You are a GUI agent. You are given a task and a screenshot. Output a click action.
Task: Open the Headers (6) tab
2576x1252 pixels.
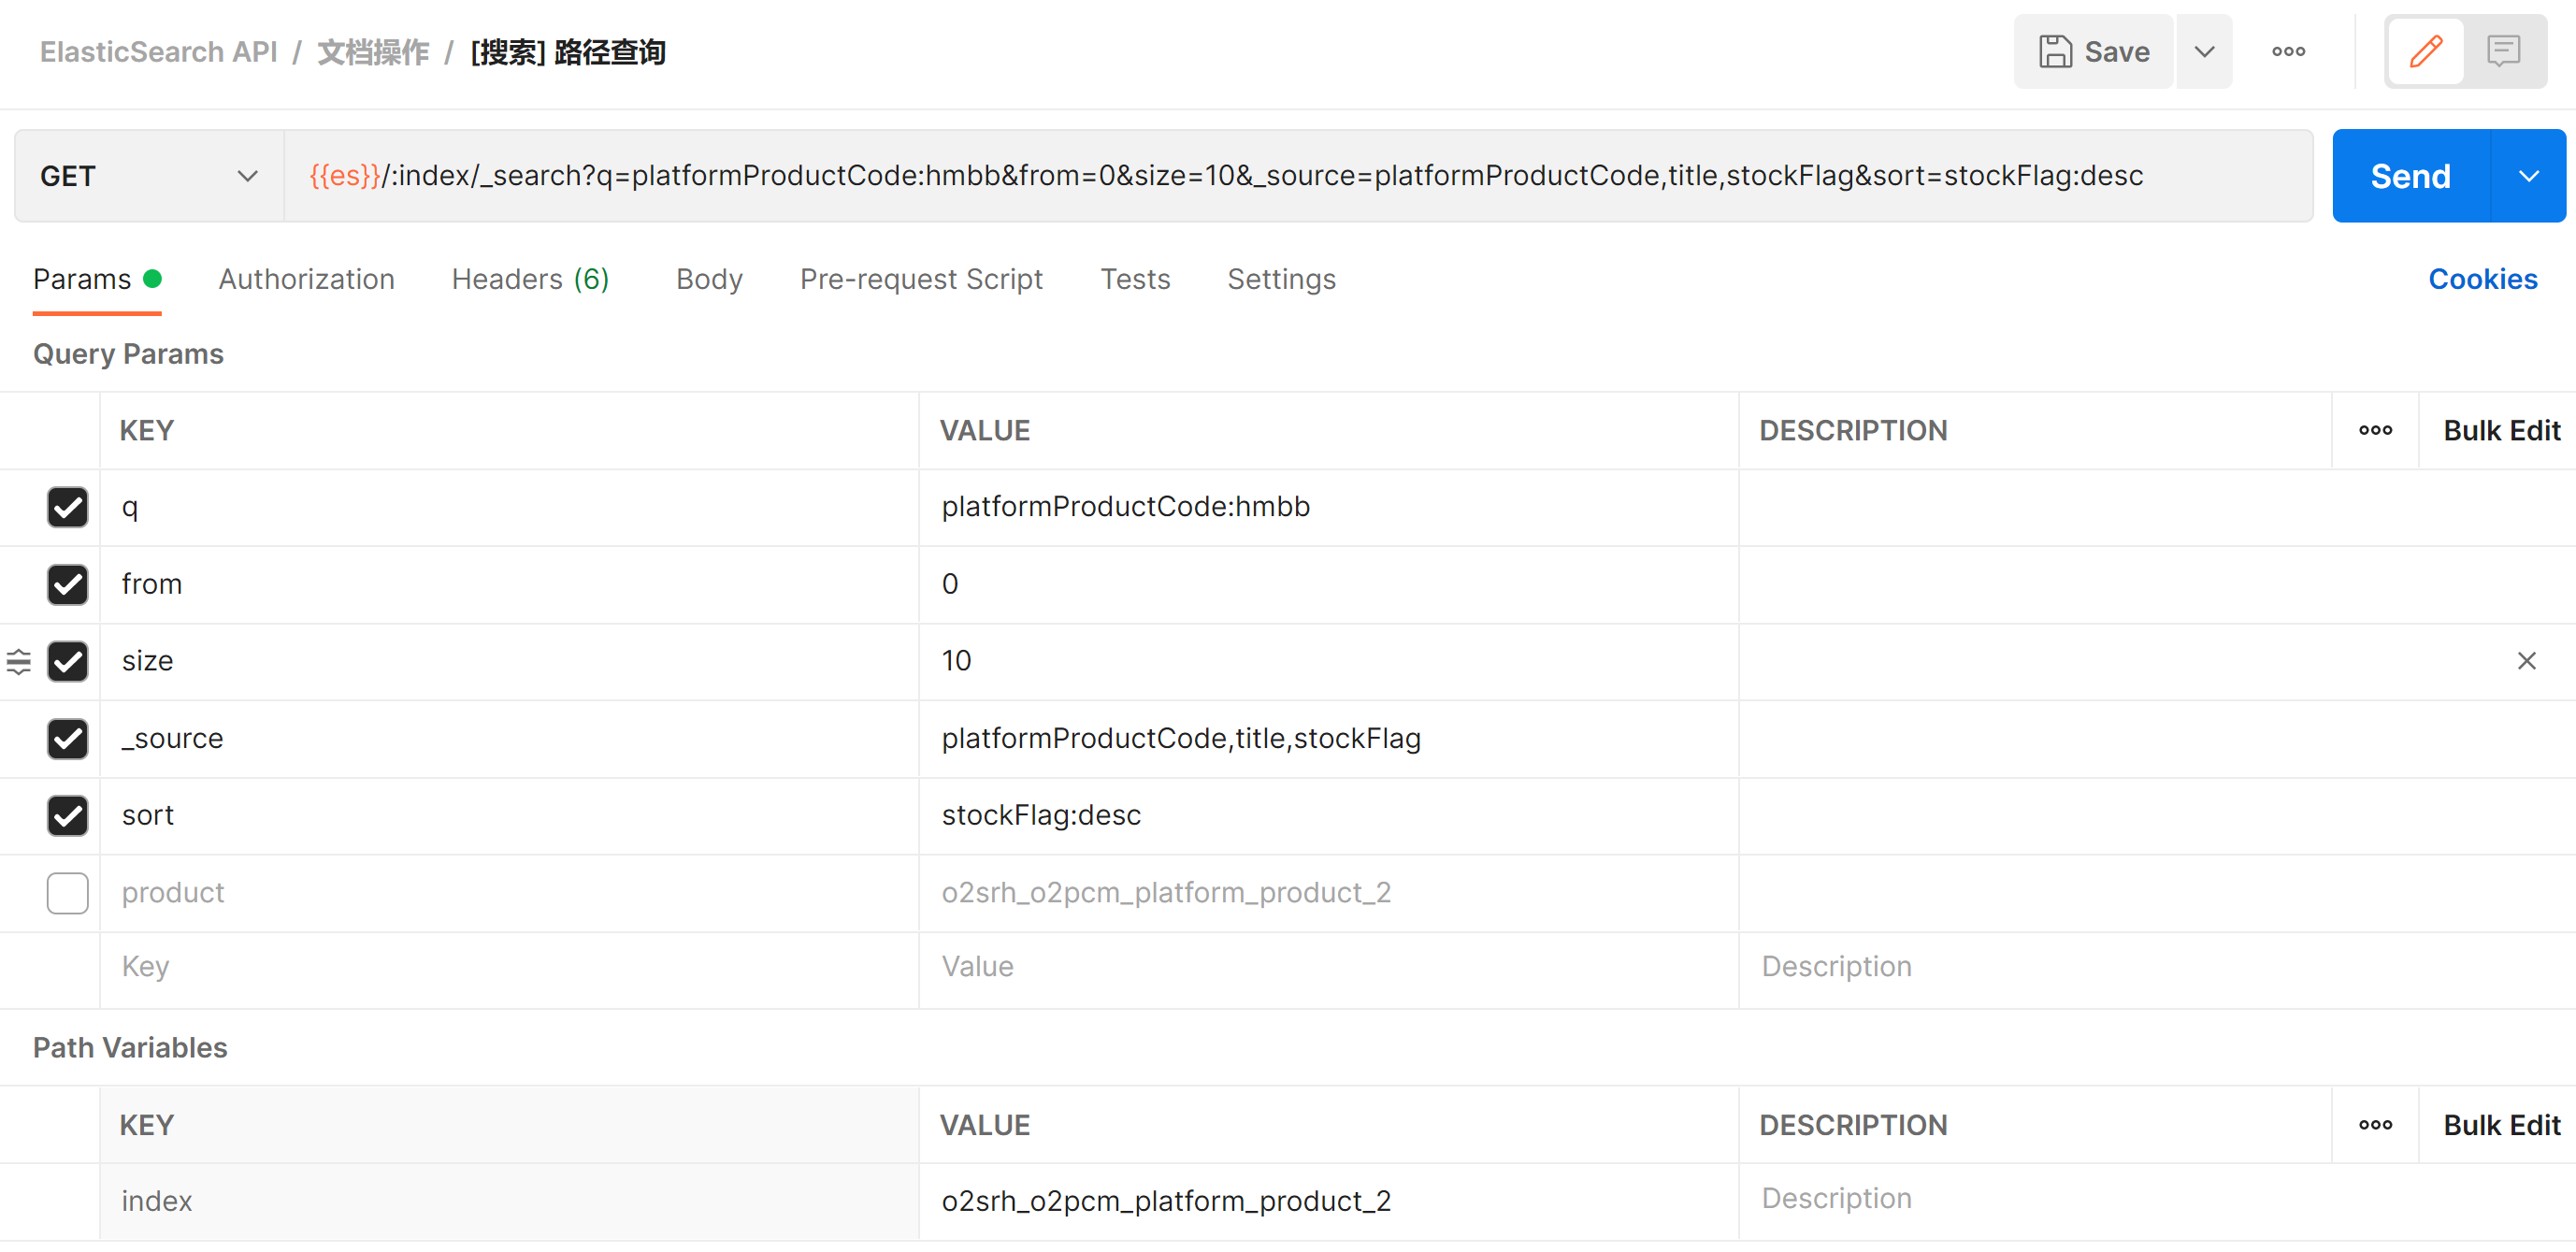[530, 279]
